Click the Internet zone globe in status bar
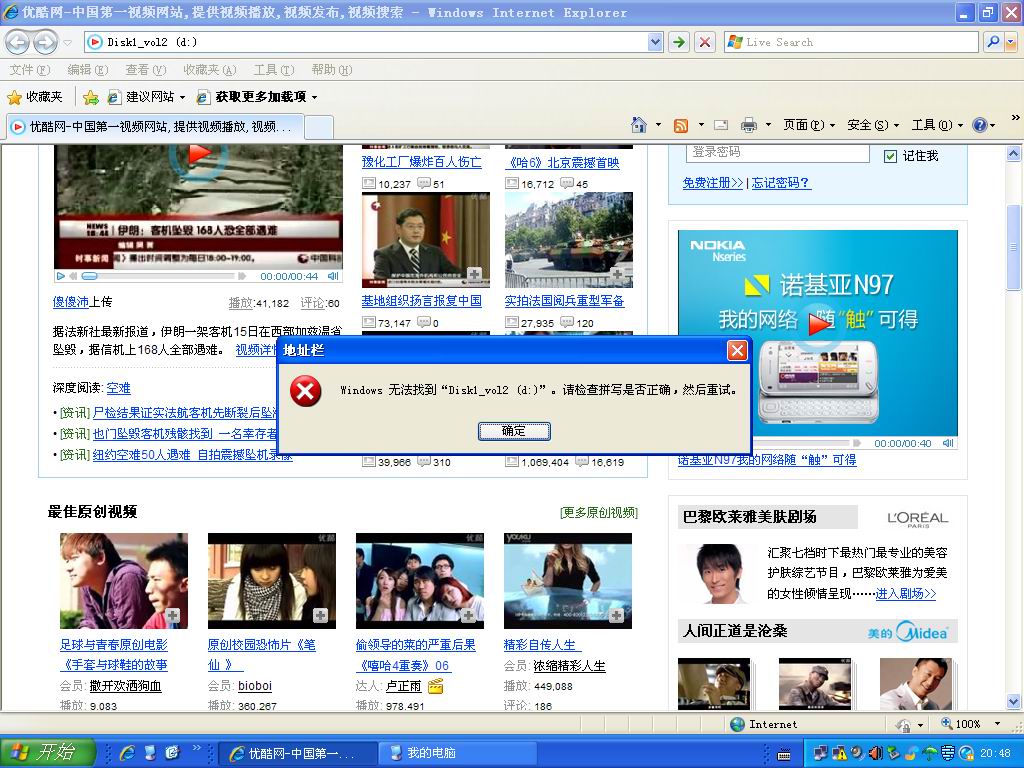This screenshot has height=768, width=1024. pos(737,724)
